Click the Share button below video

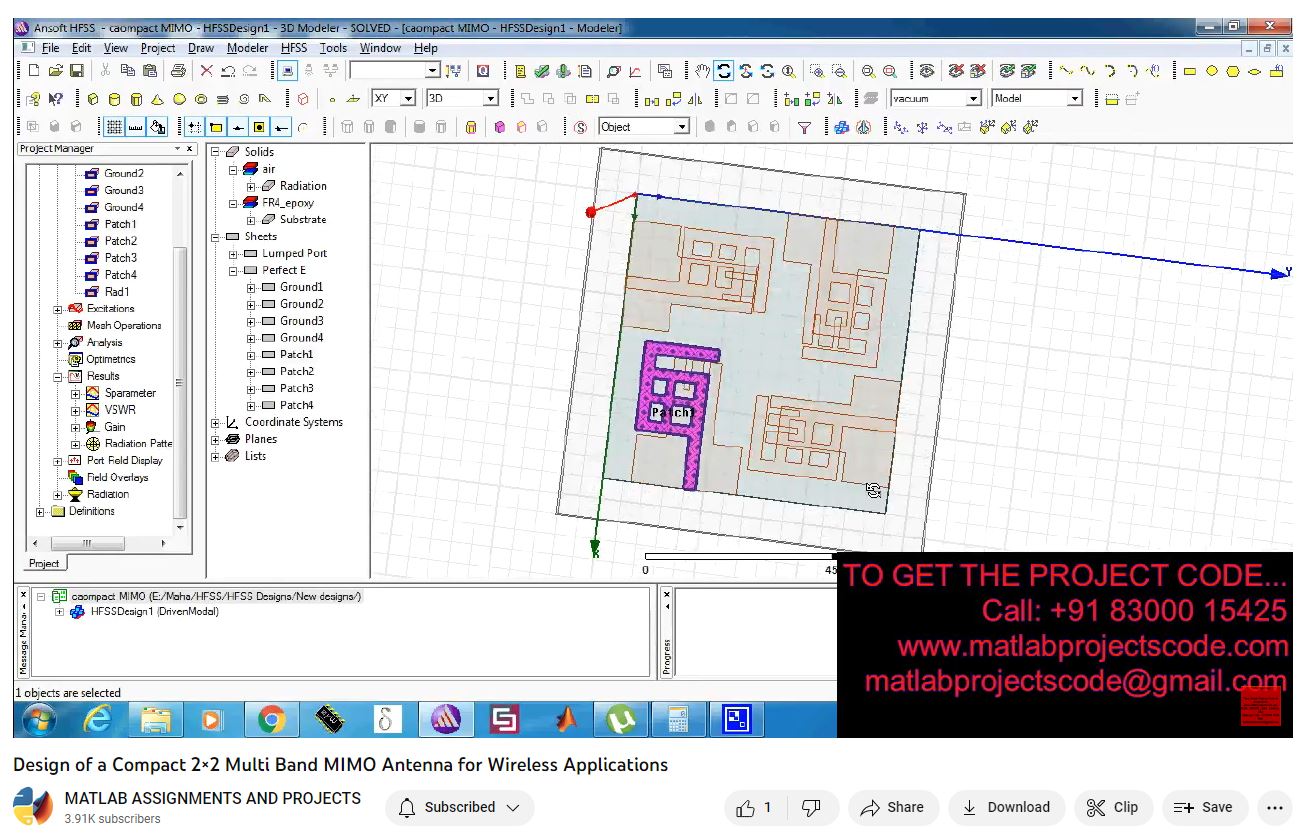coord(892,808)
